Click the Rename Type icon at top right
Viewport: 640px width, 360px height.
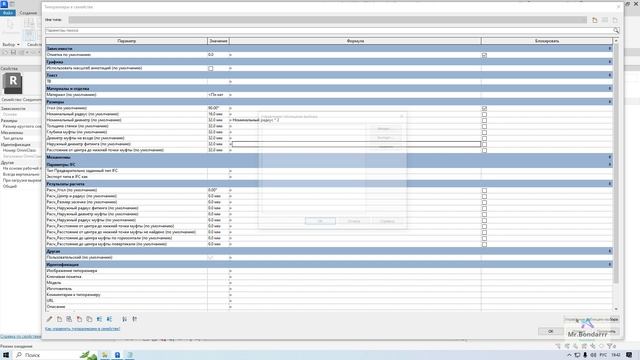(605, 20)
